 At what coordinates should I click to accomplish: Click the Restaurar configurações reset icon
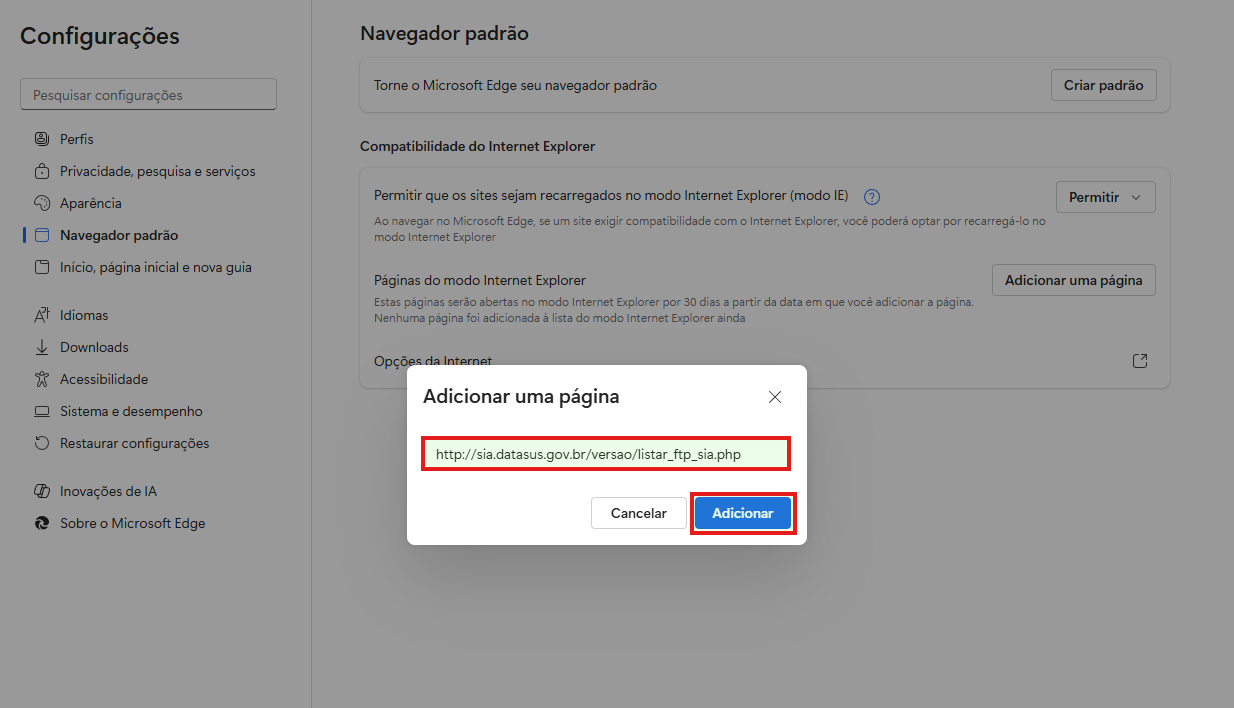click(41, 443)
